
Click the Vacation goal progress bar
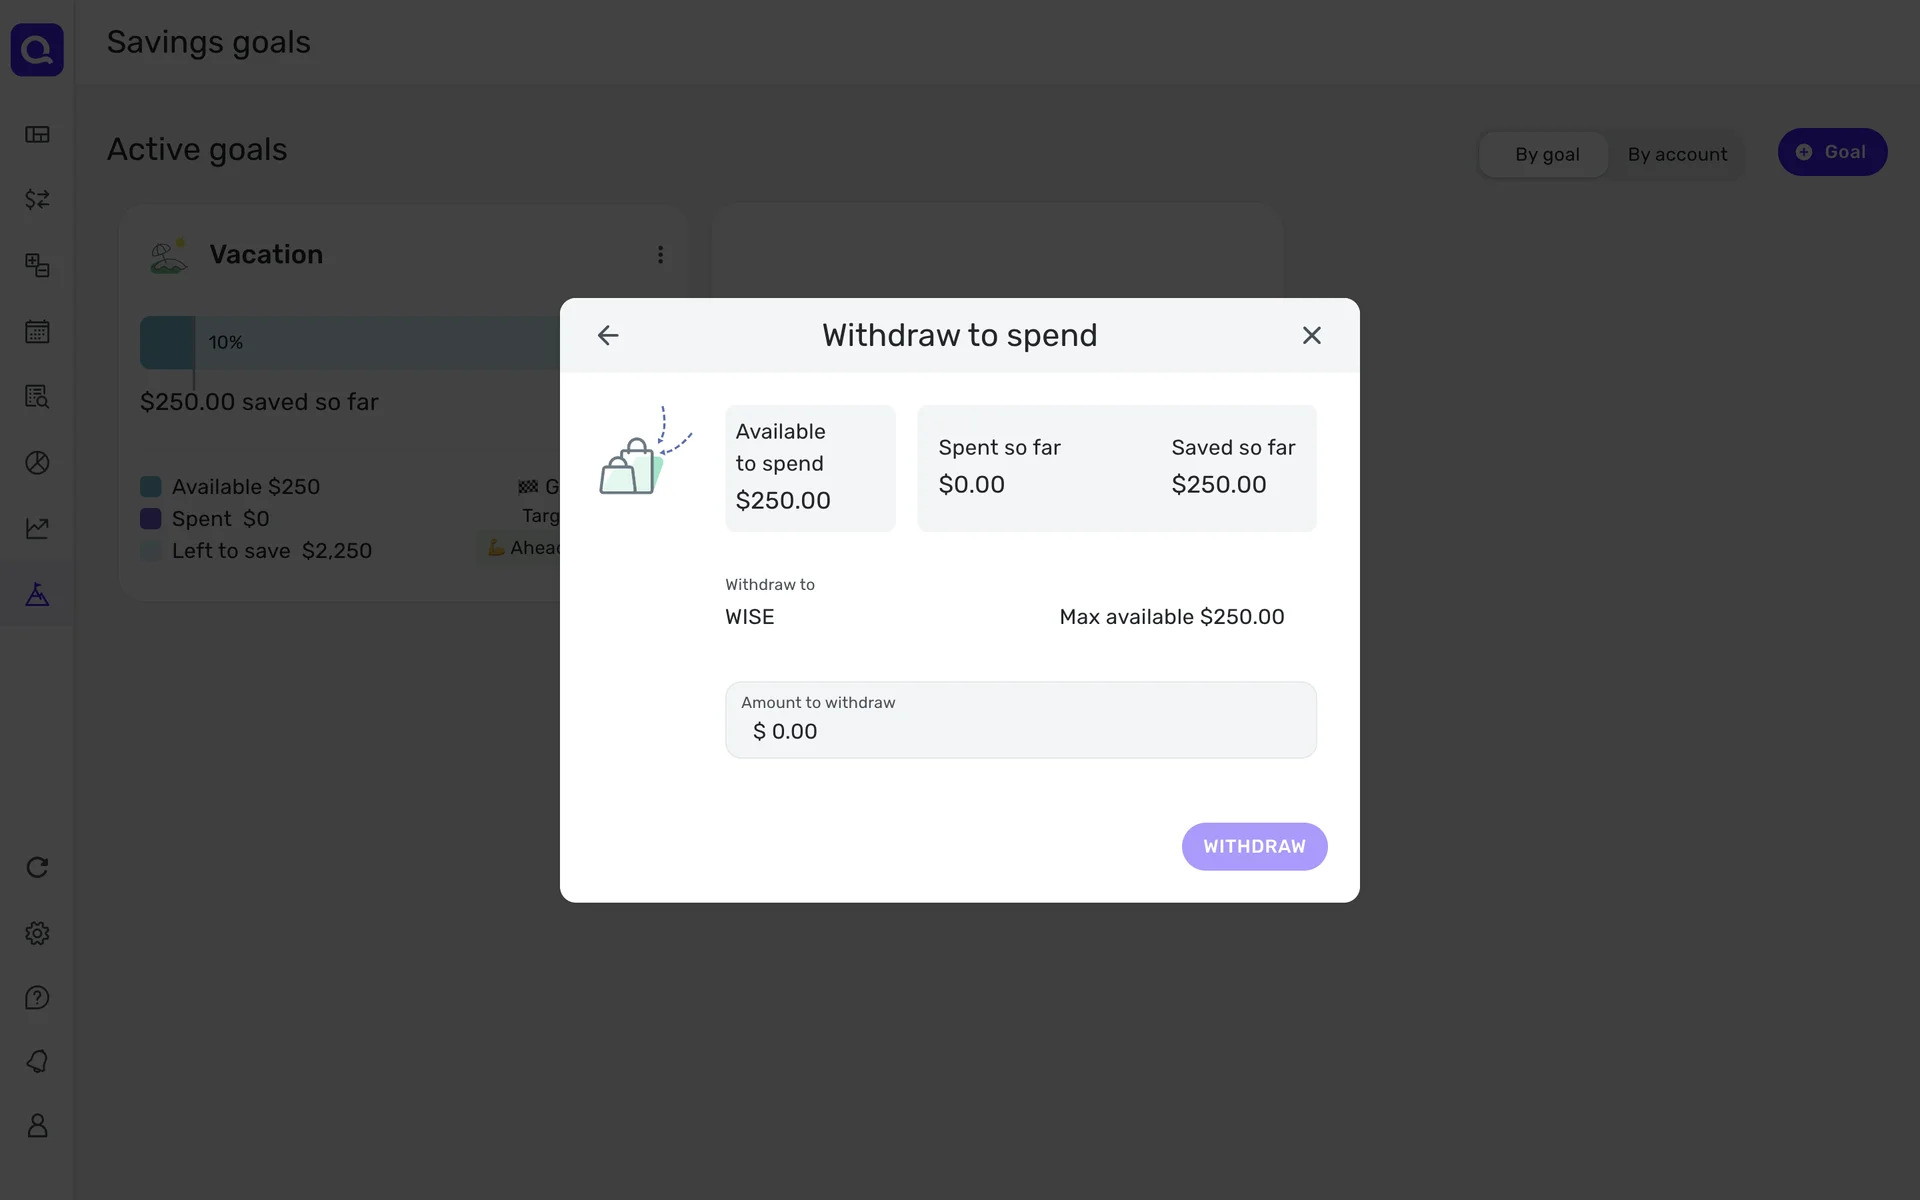tap(350, 343)
